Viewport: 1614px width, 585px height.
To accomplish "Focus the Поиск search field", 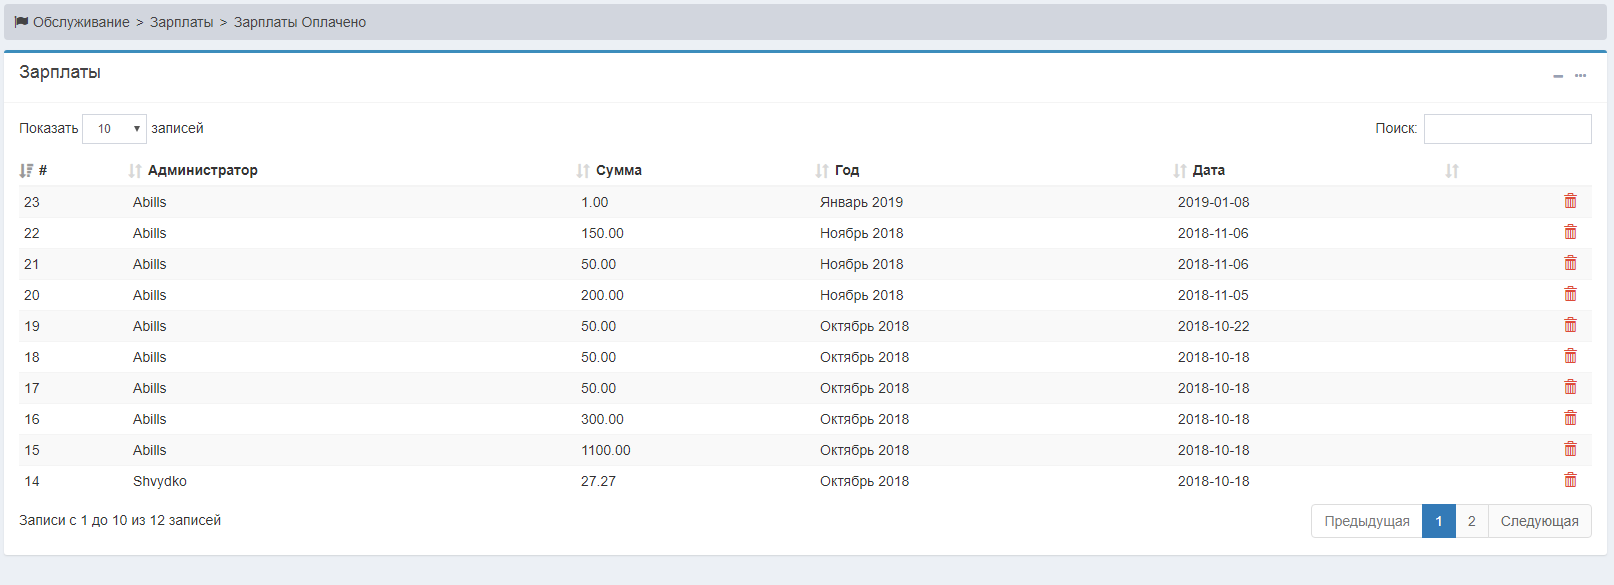I will tap(1507, 129).
